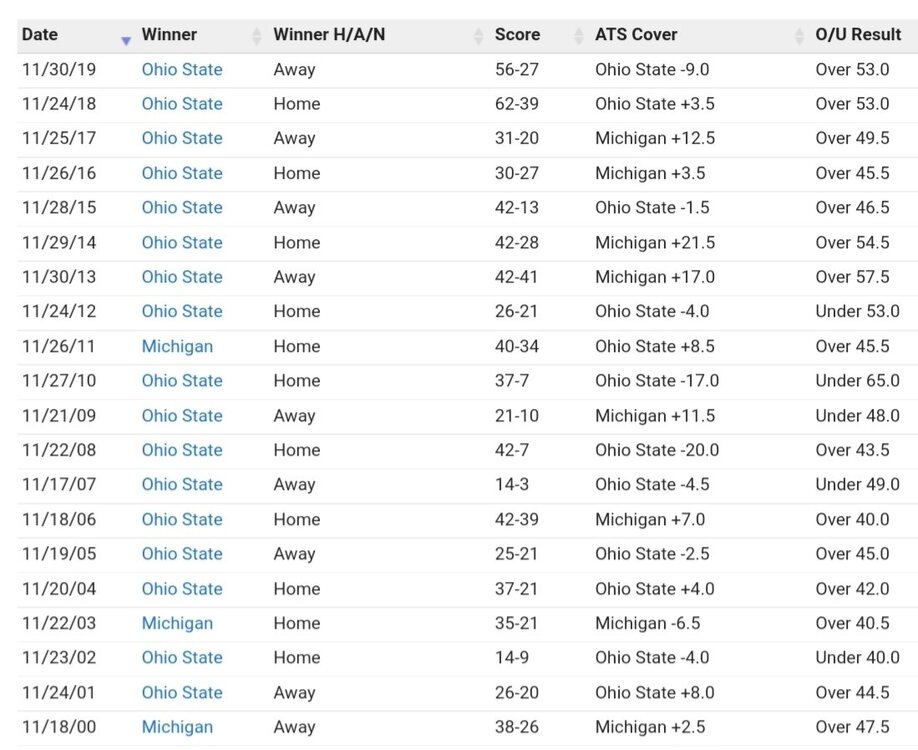The height and width of the screenshot is (750, 918).
Task: Follow the Ohio State winner link for 11/26/16
Action: 182,173
